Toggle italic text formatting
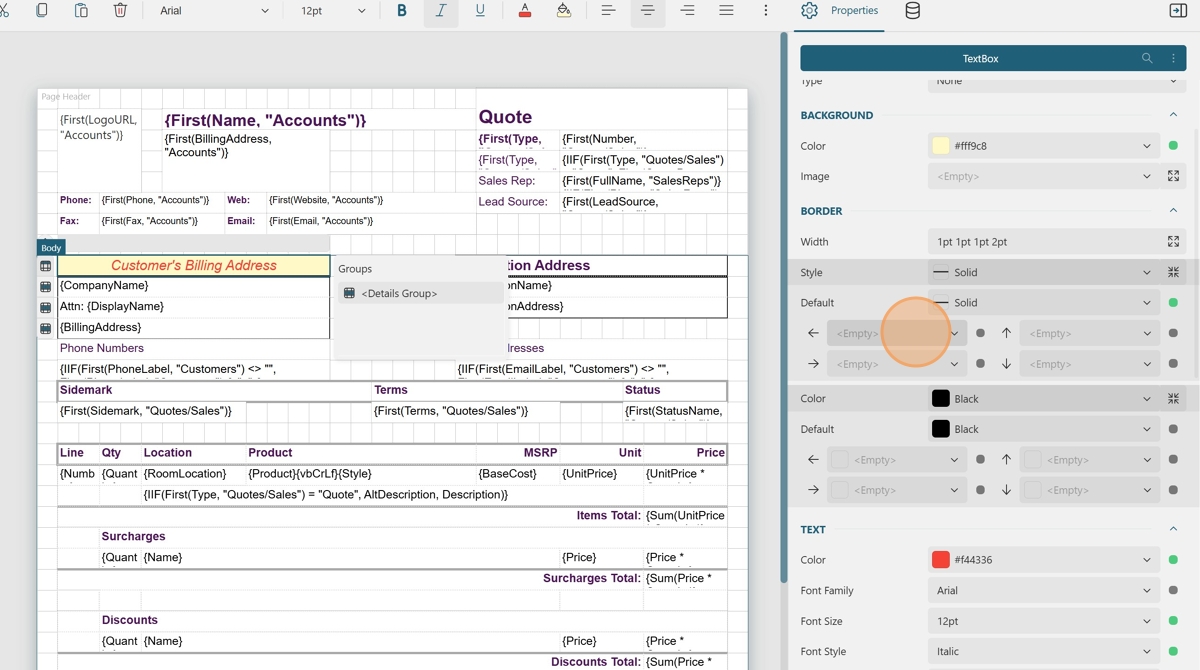The height and width of the screenshot is (670, 1200). pos(441,11)
